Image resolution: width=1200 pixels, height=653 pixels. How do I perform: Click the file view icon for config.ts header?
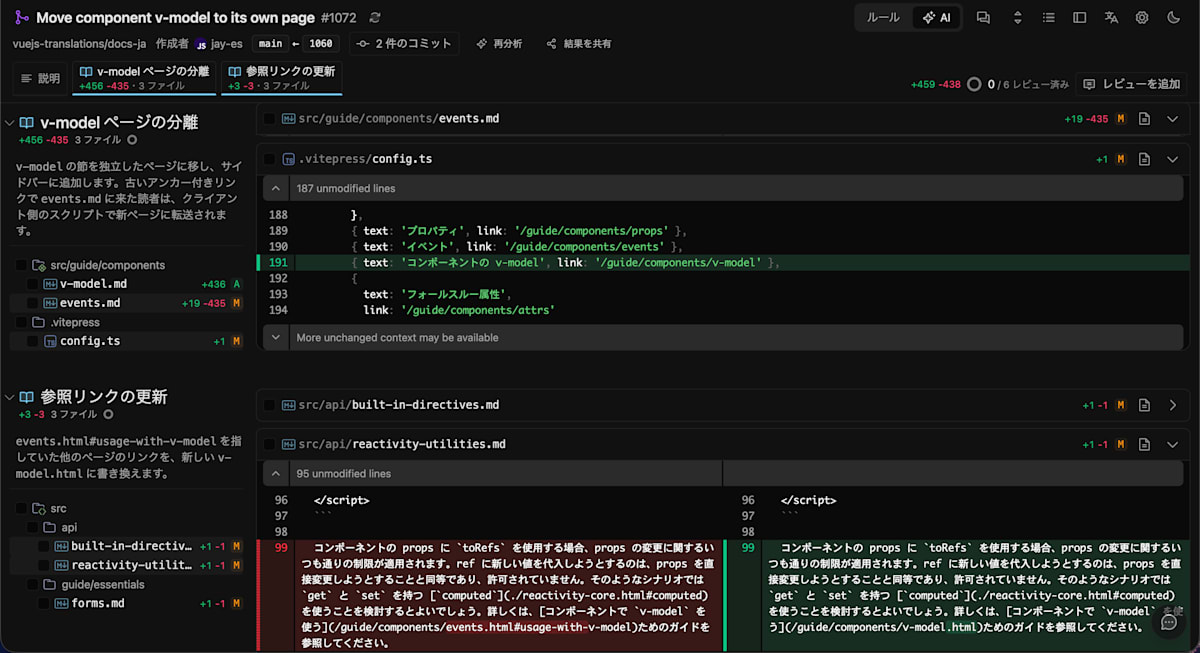click(1145, 159)
